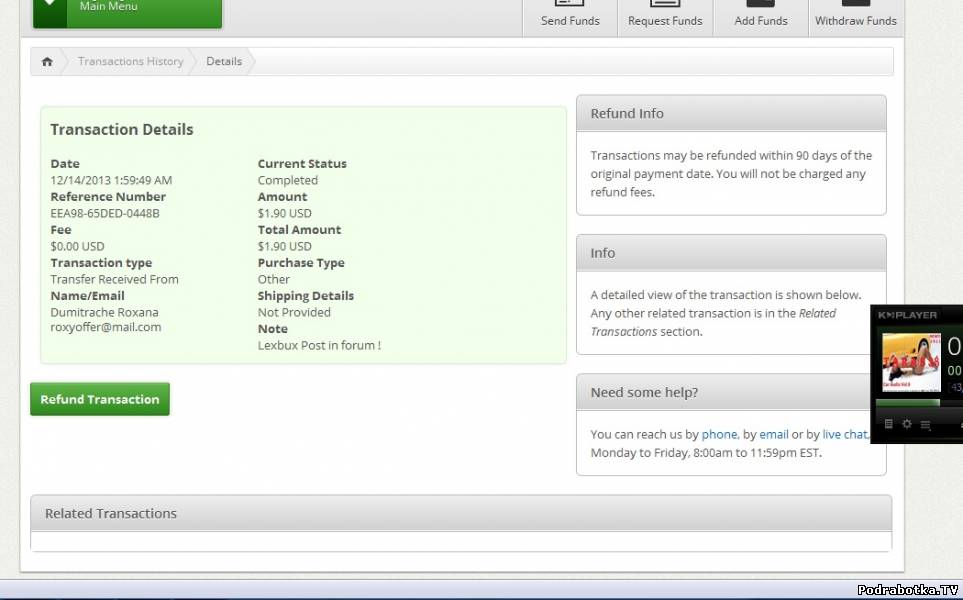Go to Transactions History breadcrumb
The height and width of the screenshot is (600, 963).
tap(130, 62)
